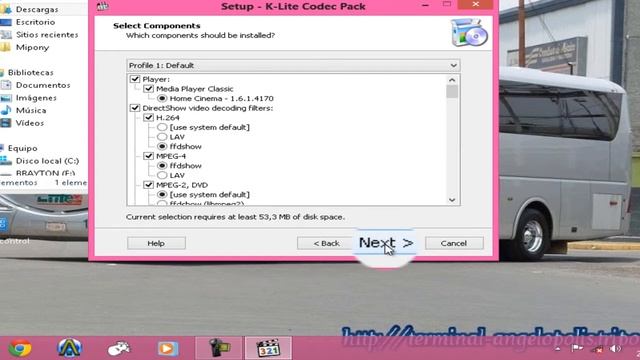Cancel the K-Lite setup
The width and height of the screenshot is (640, 360).
click(454, 243)
